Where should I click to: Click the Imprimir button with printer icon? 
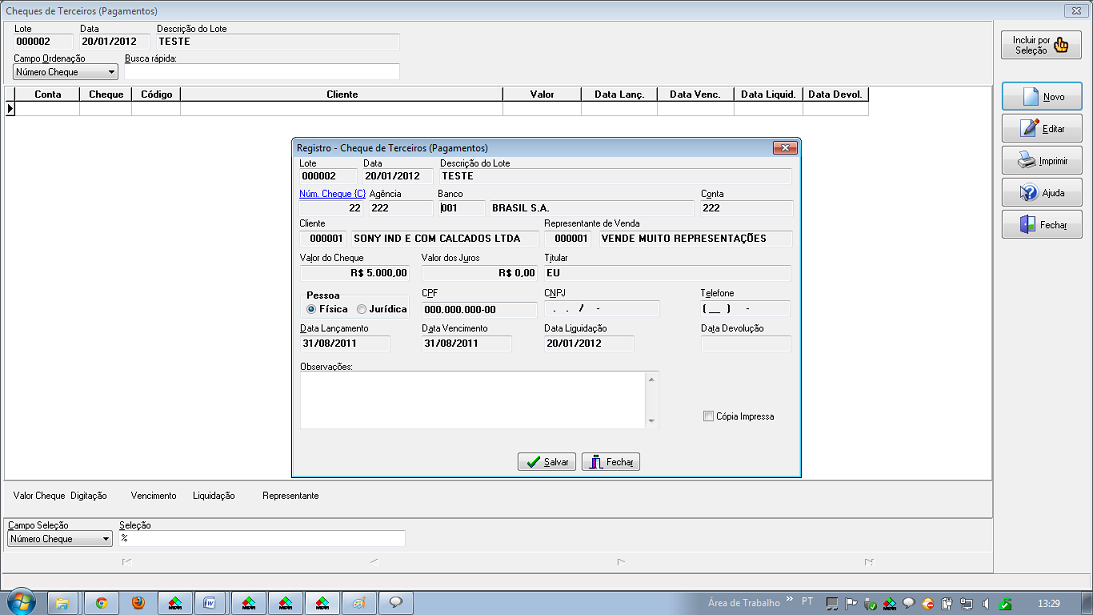tap(1041, 160)
